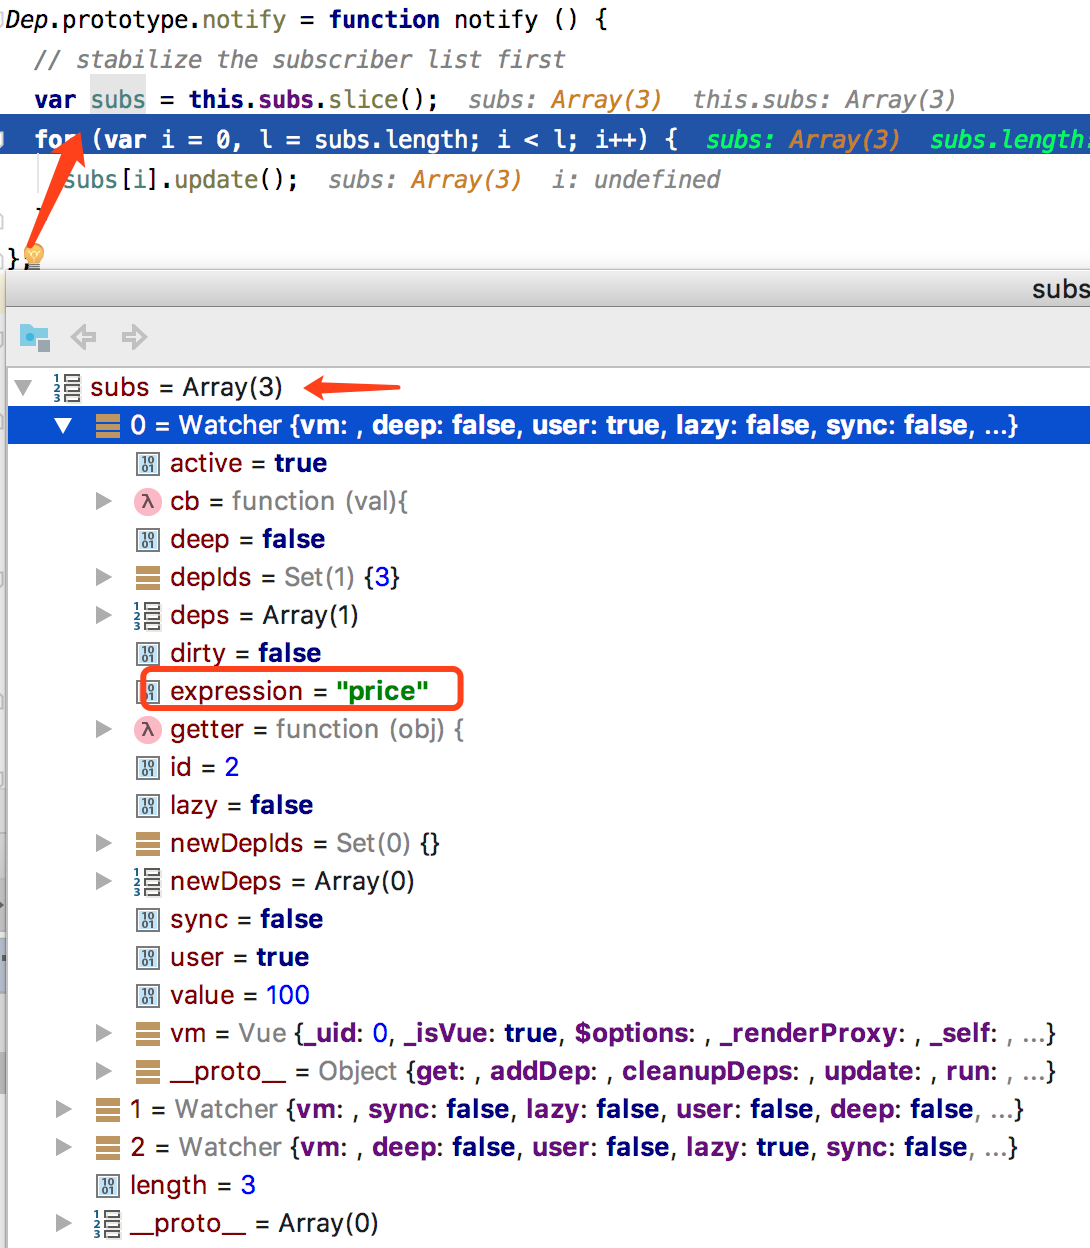Select the length = 3 row
This screenshot has height=1248, width=1090.
[192, 1186]
